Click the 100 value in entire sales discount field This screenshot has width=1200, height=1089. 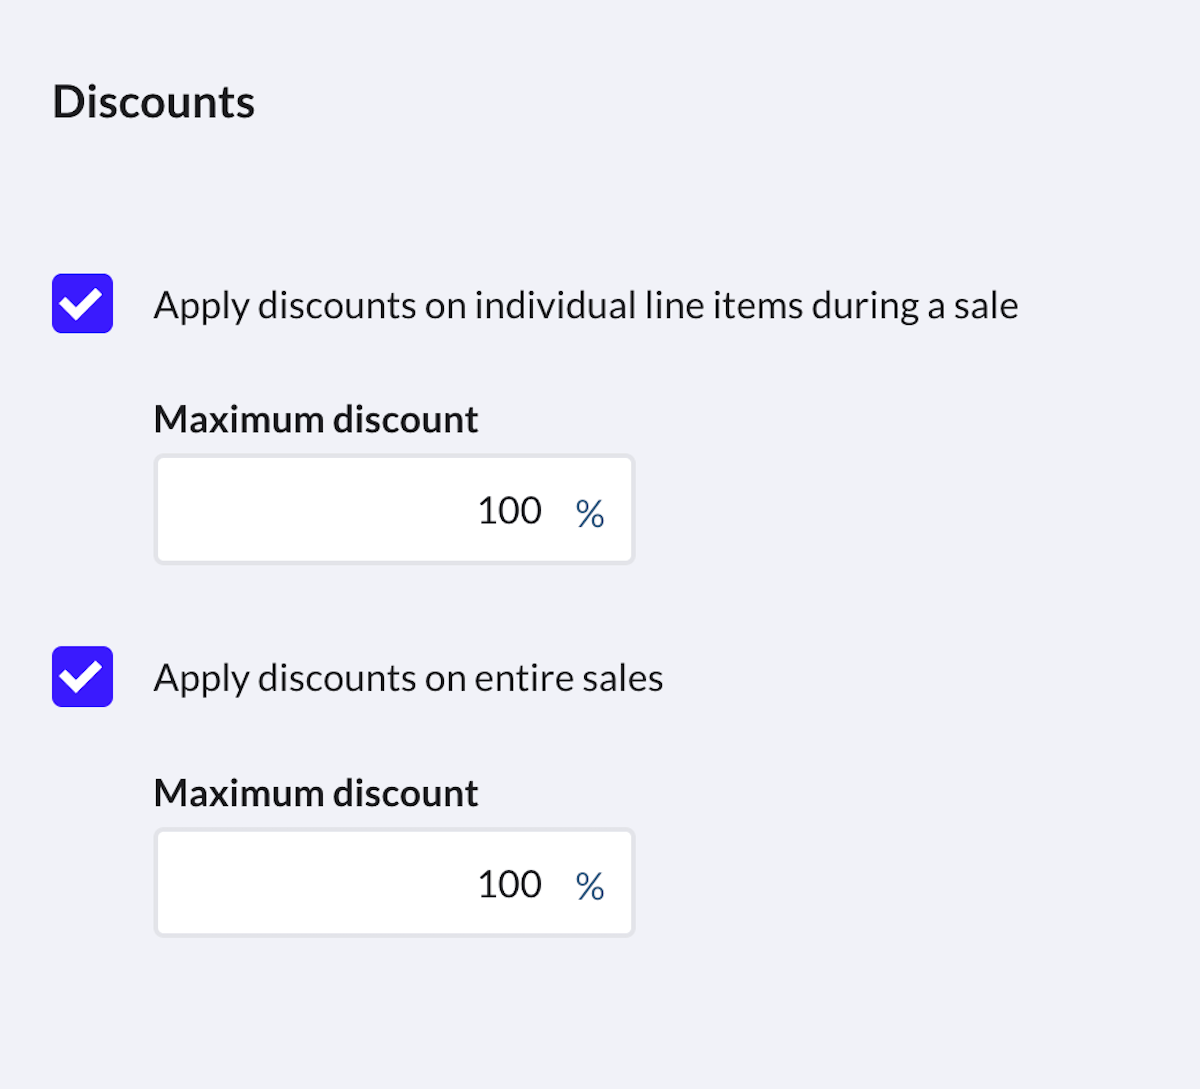click(x=509, y=884)
